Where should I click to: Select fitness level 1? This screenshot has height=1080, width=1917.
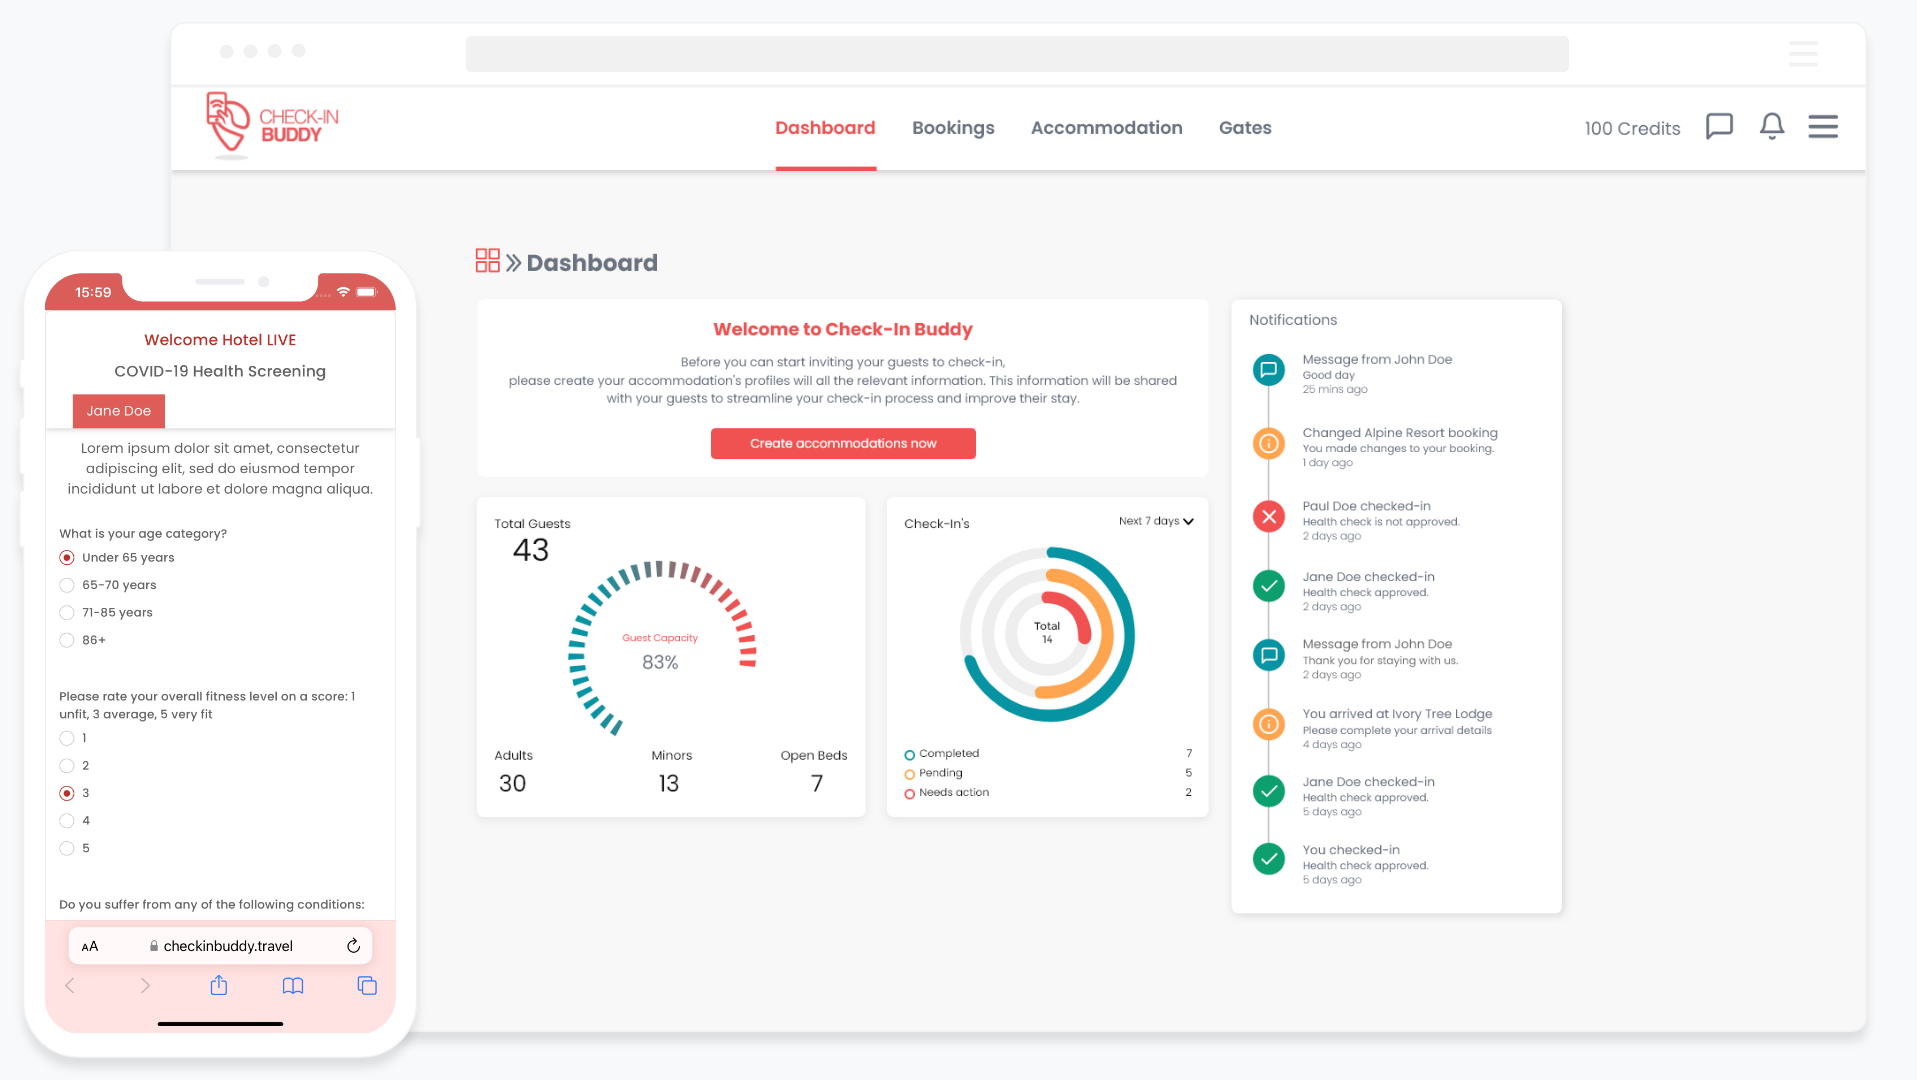(x=67, y=738)
